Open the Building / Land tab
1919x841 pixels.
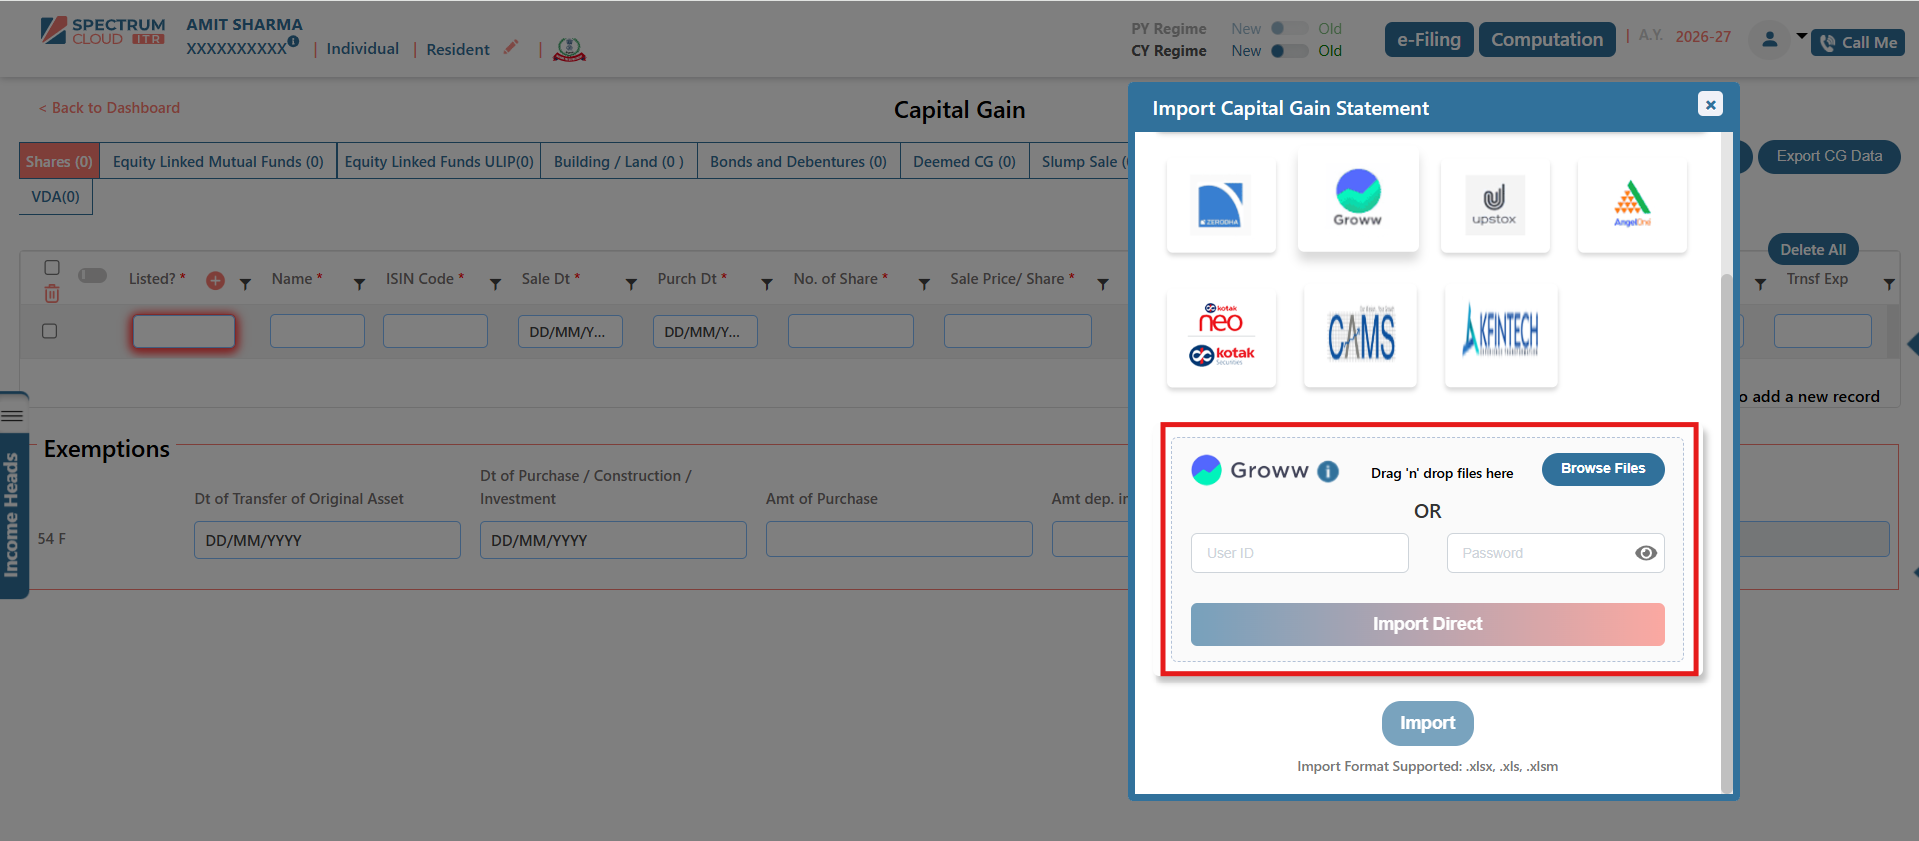(618, 162)
